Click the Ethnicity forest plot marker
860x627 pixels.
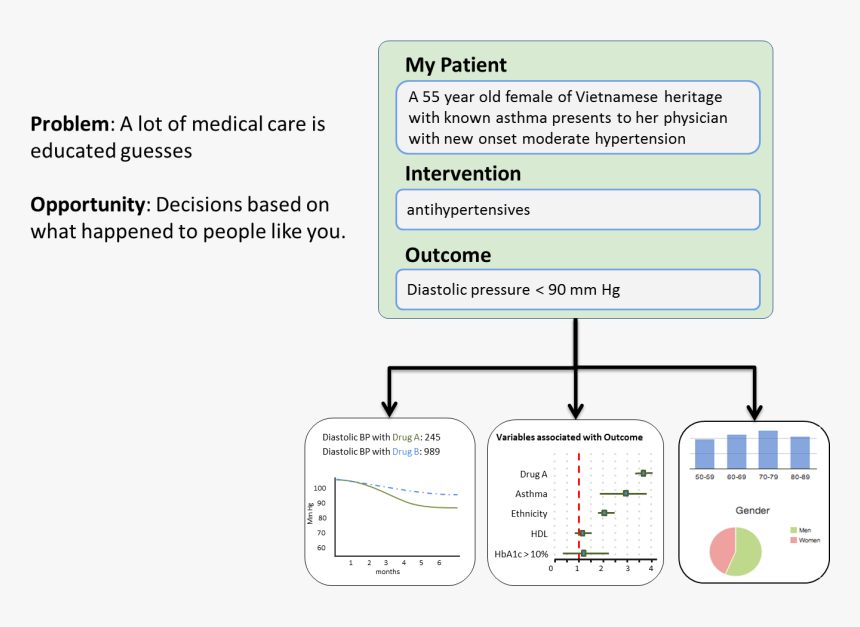(604, 513)
